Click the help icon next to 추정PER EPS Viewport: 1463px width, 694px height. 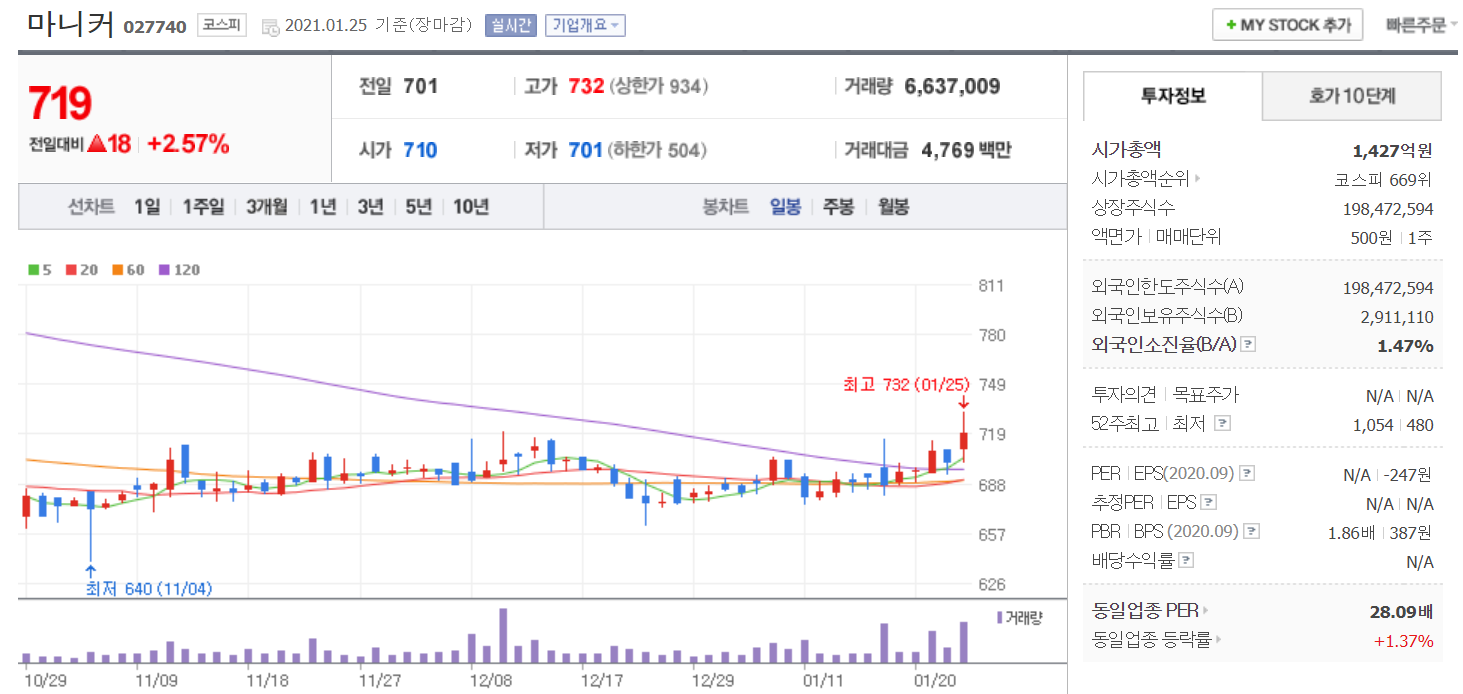[1209, 502]
